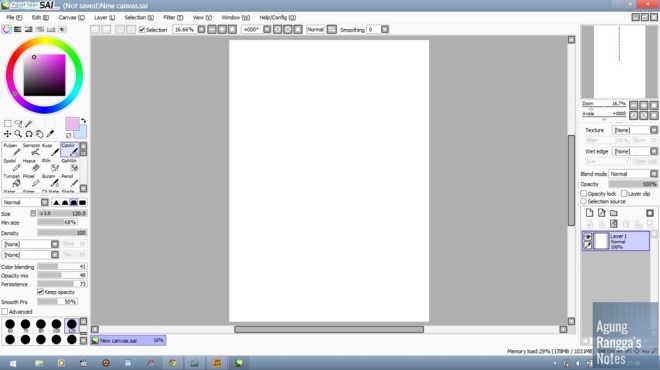This screenshot has height=370, width=660.
Task: Select the 120 brush size preset
Action: [x=72, y=325]
